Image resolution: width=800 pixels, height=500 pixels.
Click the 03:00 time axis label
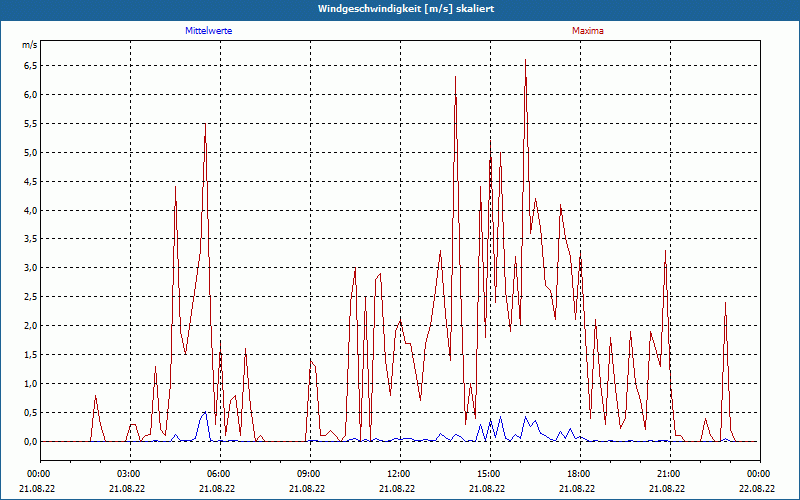(131, 474)
